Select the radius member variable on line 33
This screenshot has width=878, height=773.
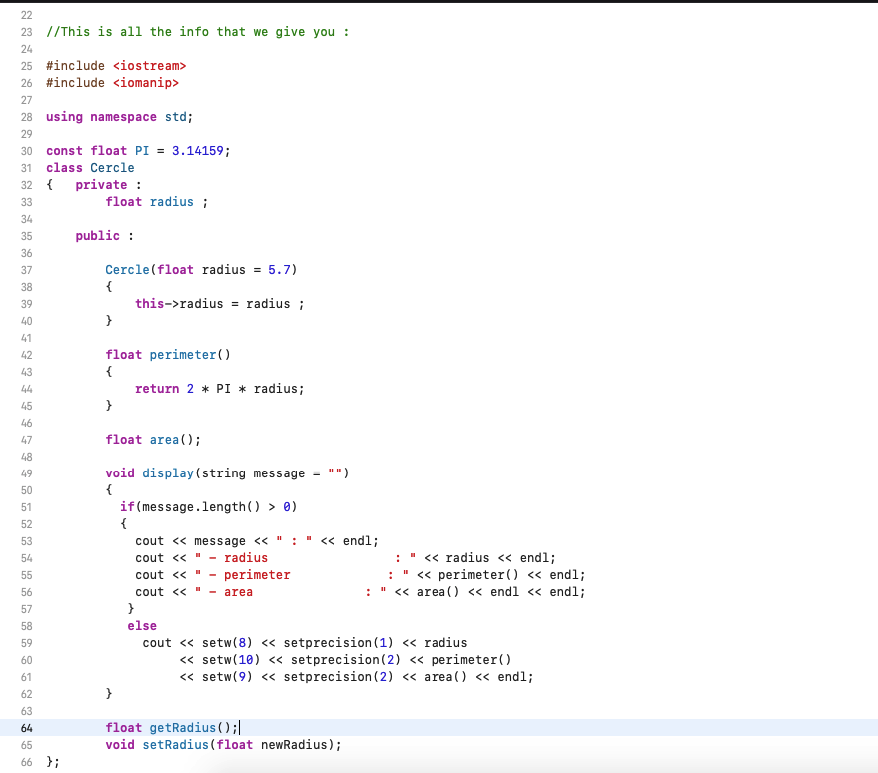coord(172,201)
